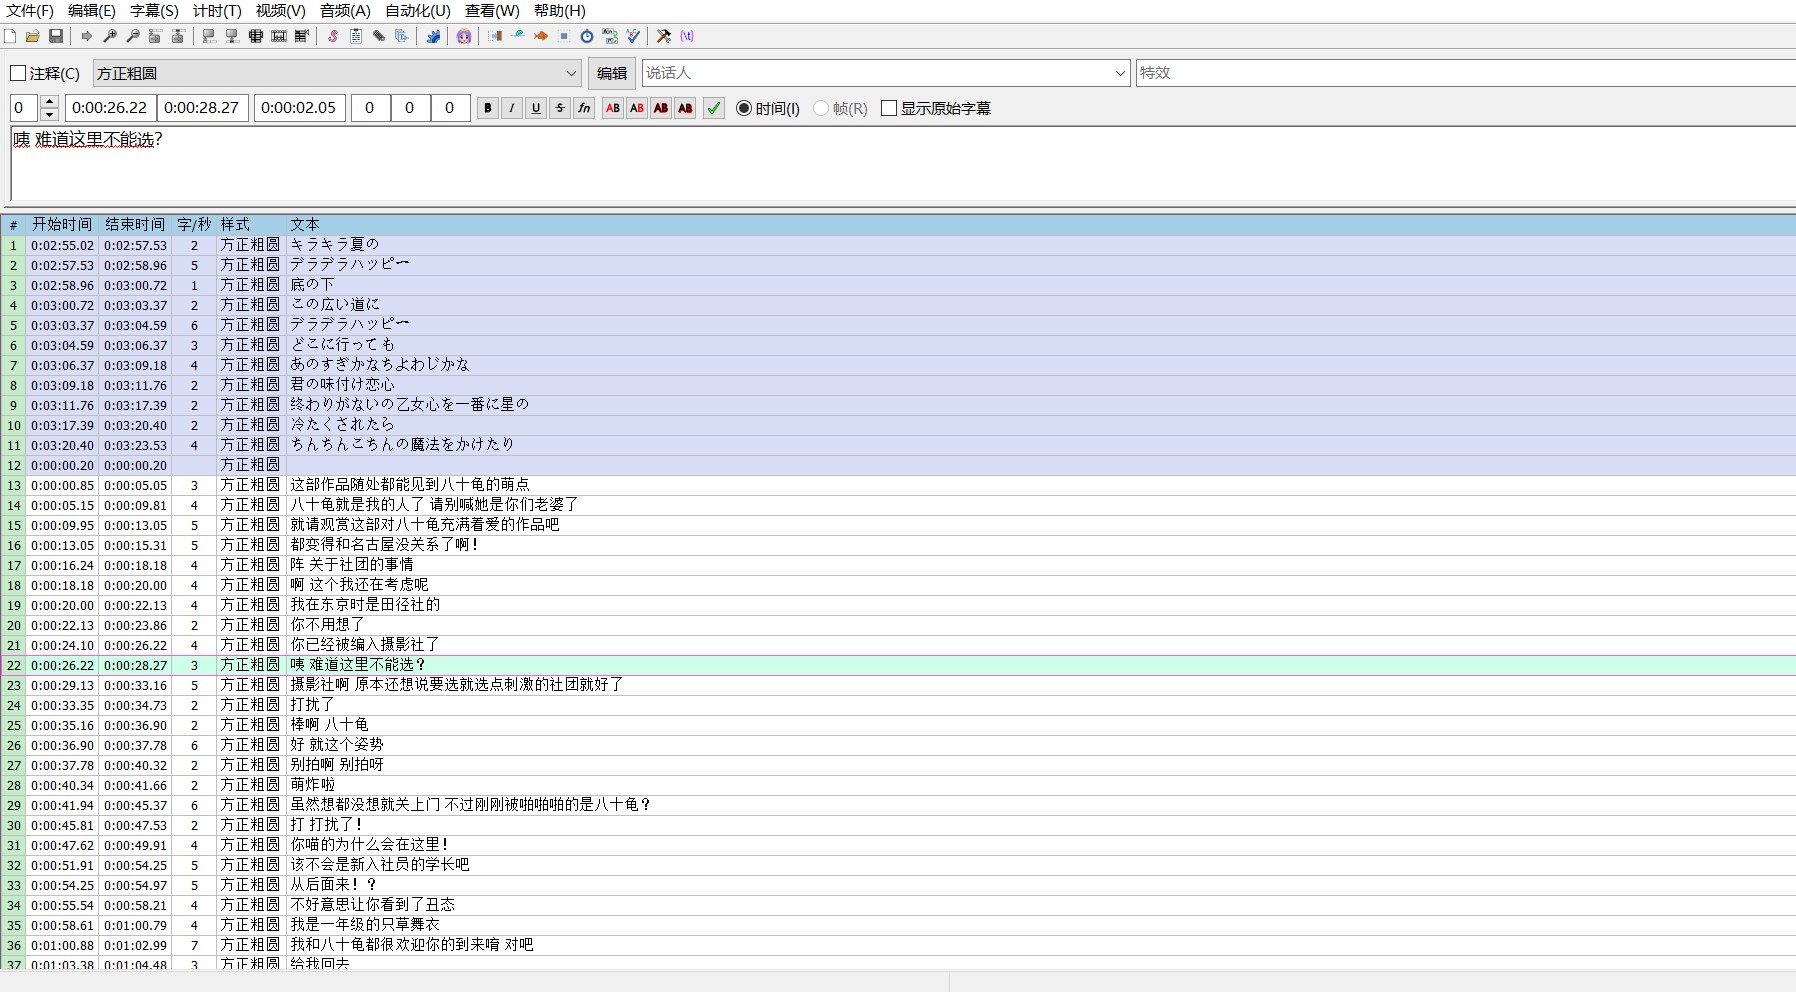
Task: Open Timing Post-Processor clock icon
Action: point(587,36)
